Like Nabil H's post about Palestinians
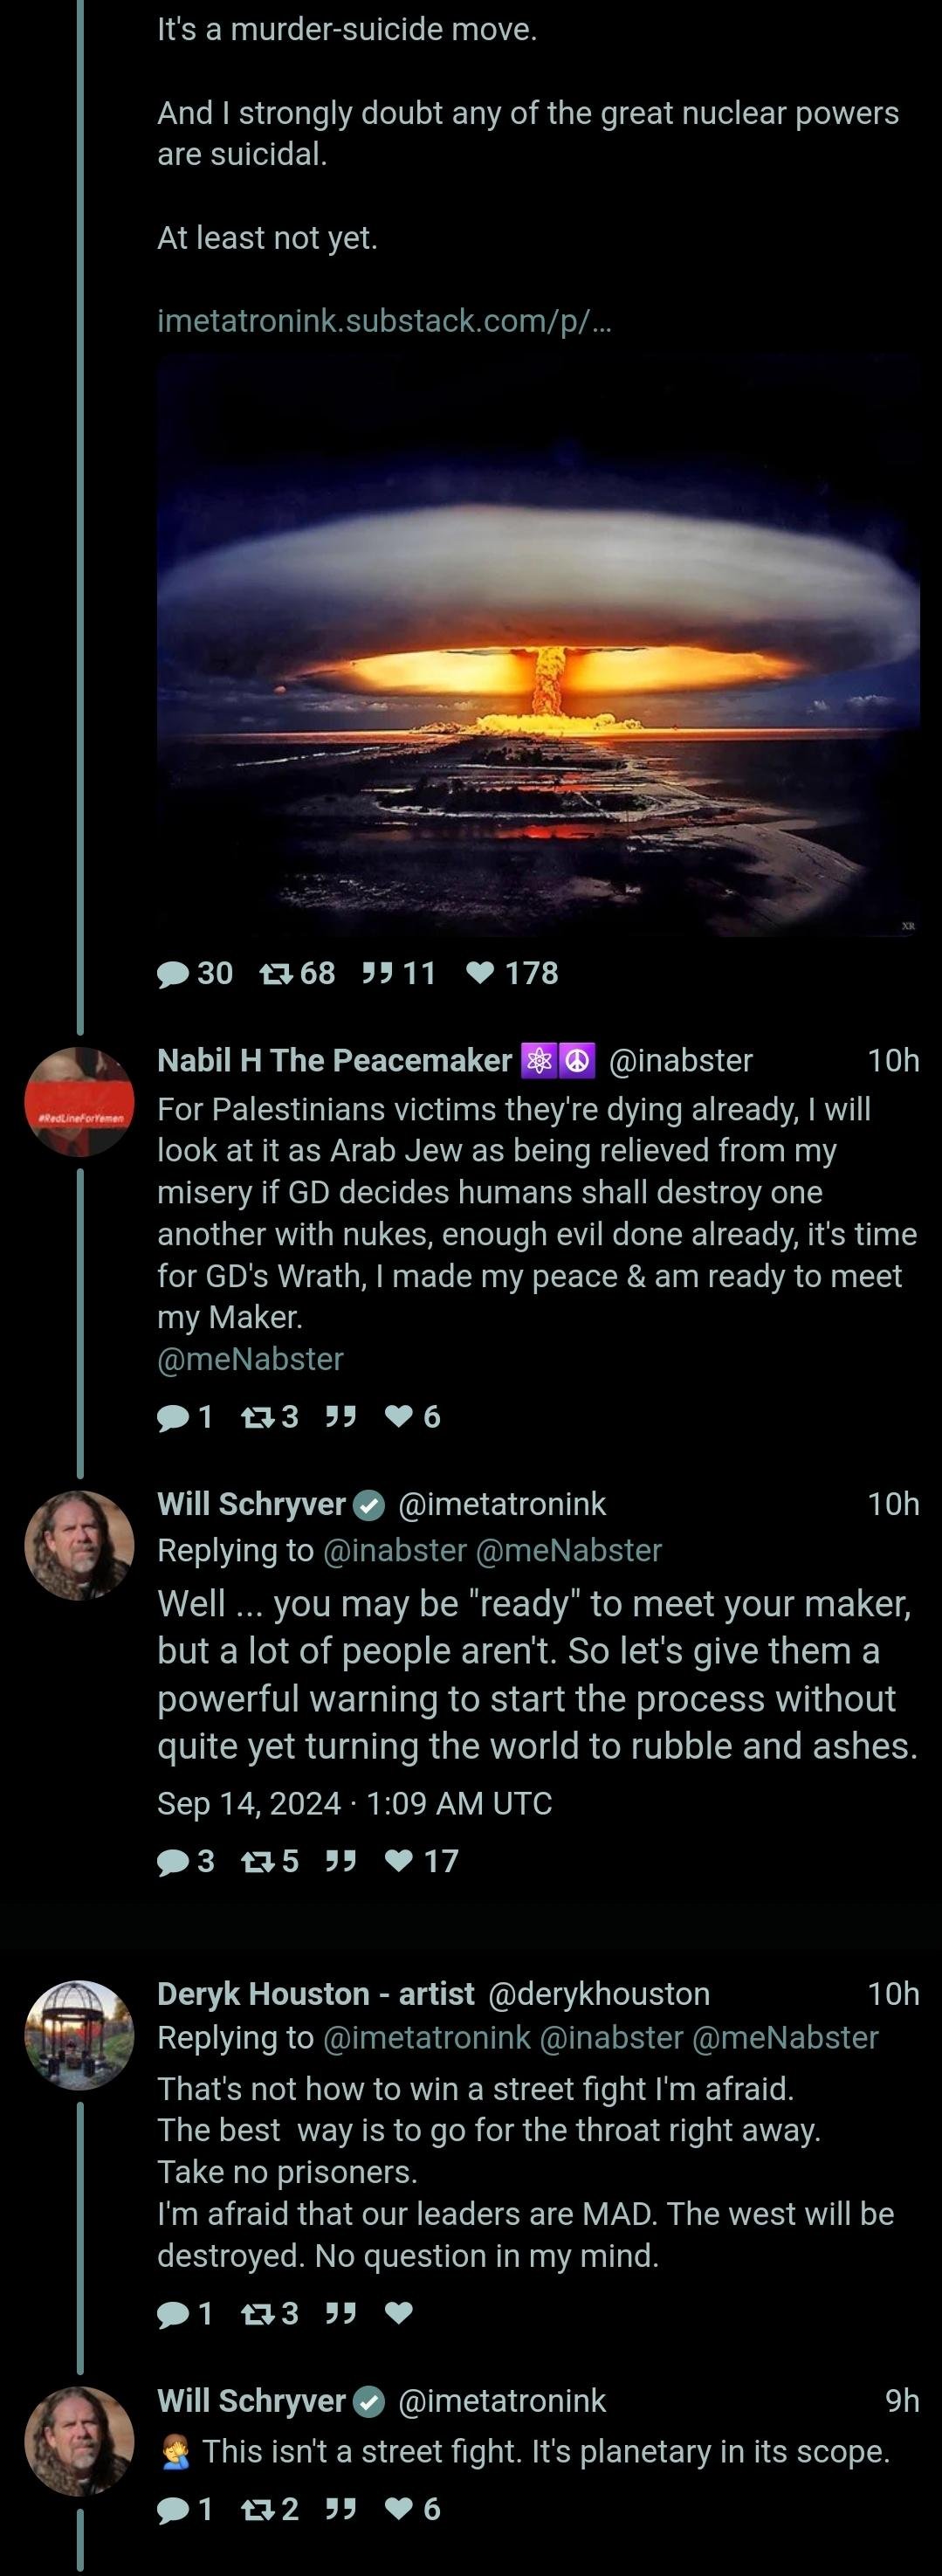Screen dimensions: 942x2576 [x=399, y=1416]
